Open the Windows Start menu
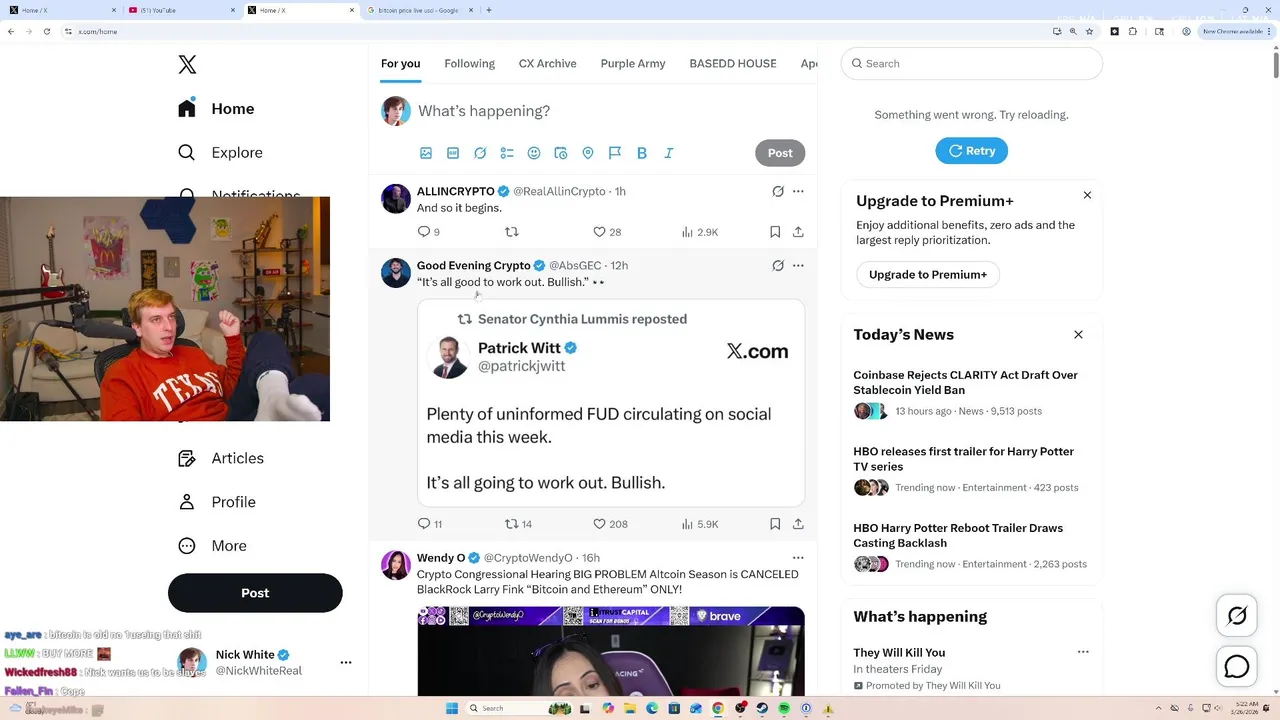1280x720 pixels. point(452,708)
